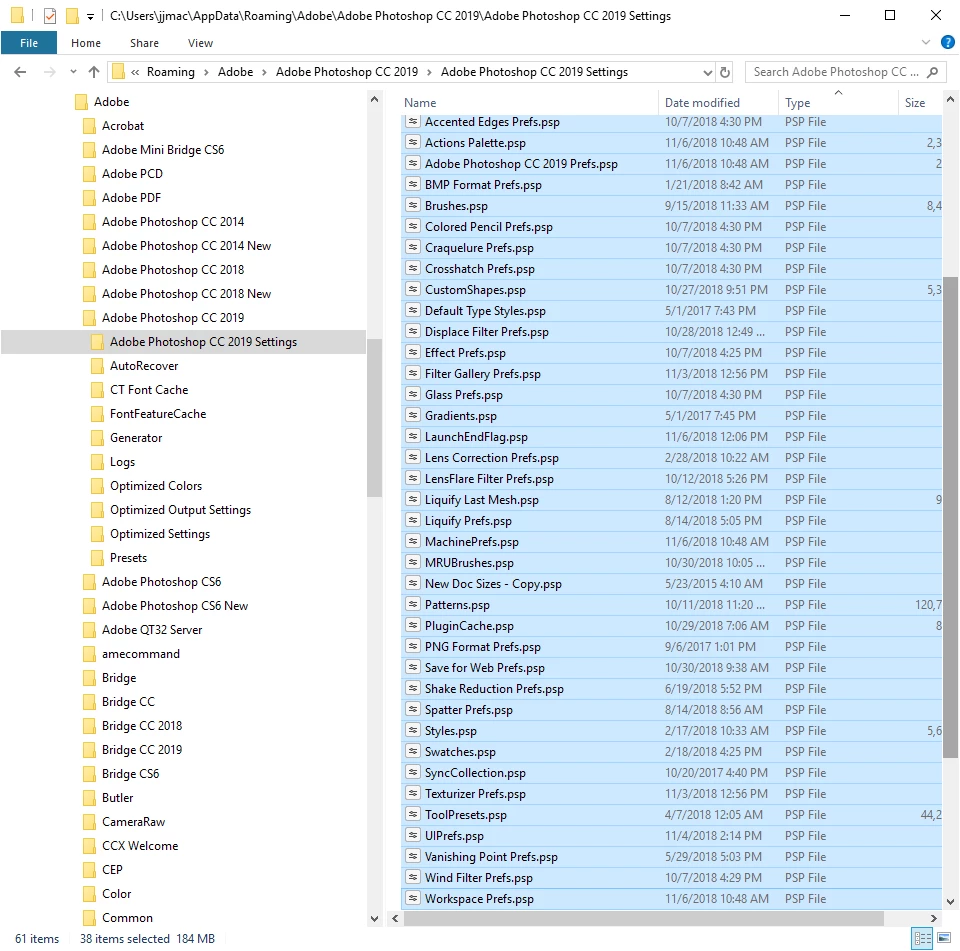
Task: Open Quick Access Toolbar customize dropdown
Action: pyautogui.click(x=90, y=17)
